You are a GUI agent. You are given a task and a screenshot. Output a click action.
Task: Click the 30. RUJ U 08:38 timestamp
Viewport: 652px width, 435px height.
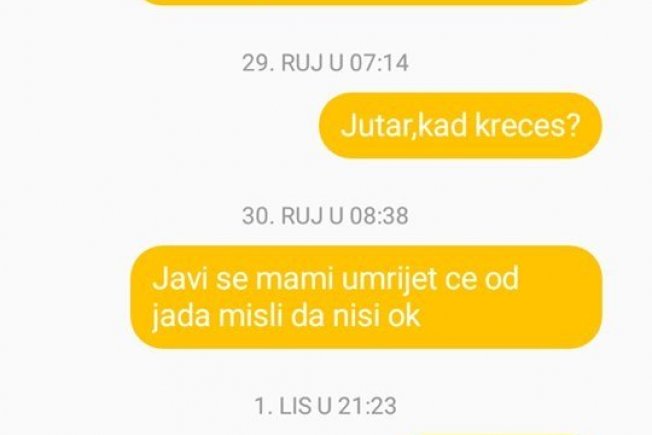click(x=325, y=216)
